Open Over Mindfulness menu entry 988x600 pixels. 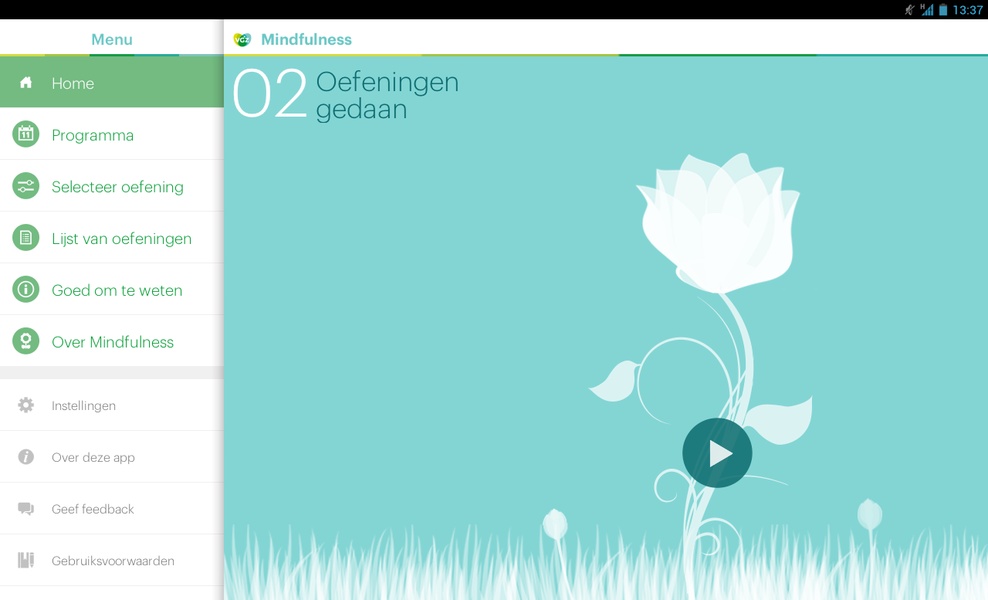coord(112,341)
